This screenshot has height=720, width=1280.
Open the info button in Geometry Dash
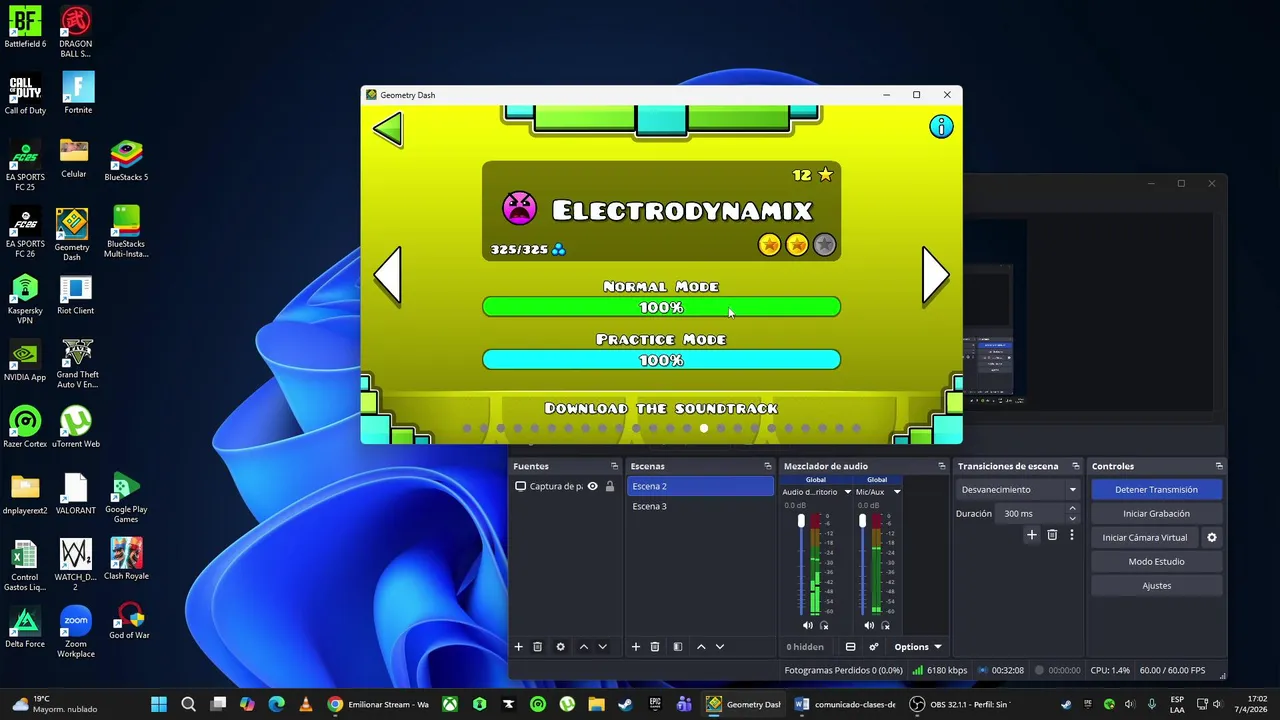941,127
